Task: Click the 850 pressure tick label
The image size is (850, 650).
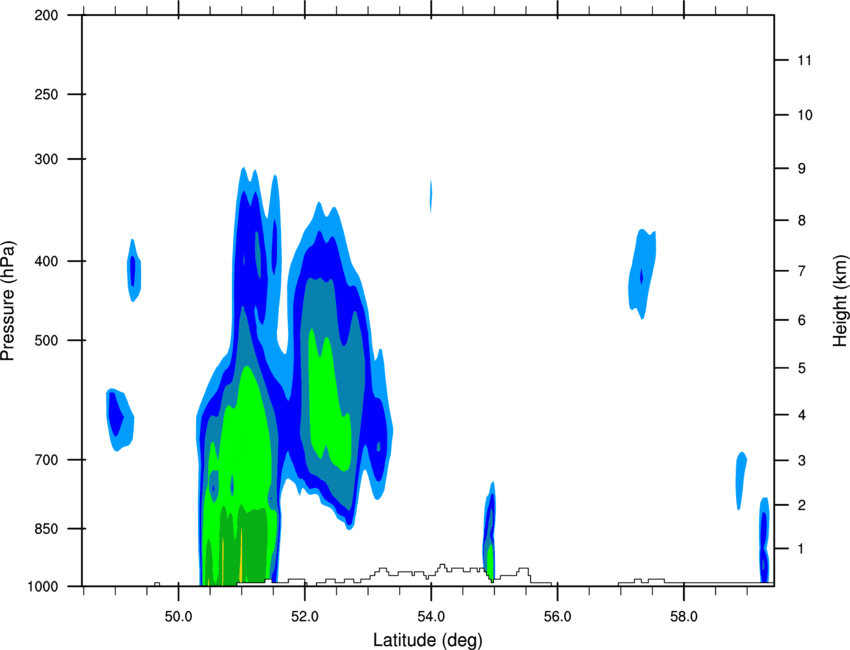Action: 46,529
